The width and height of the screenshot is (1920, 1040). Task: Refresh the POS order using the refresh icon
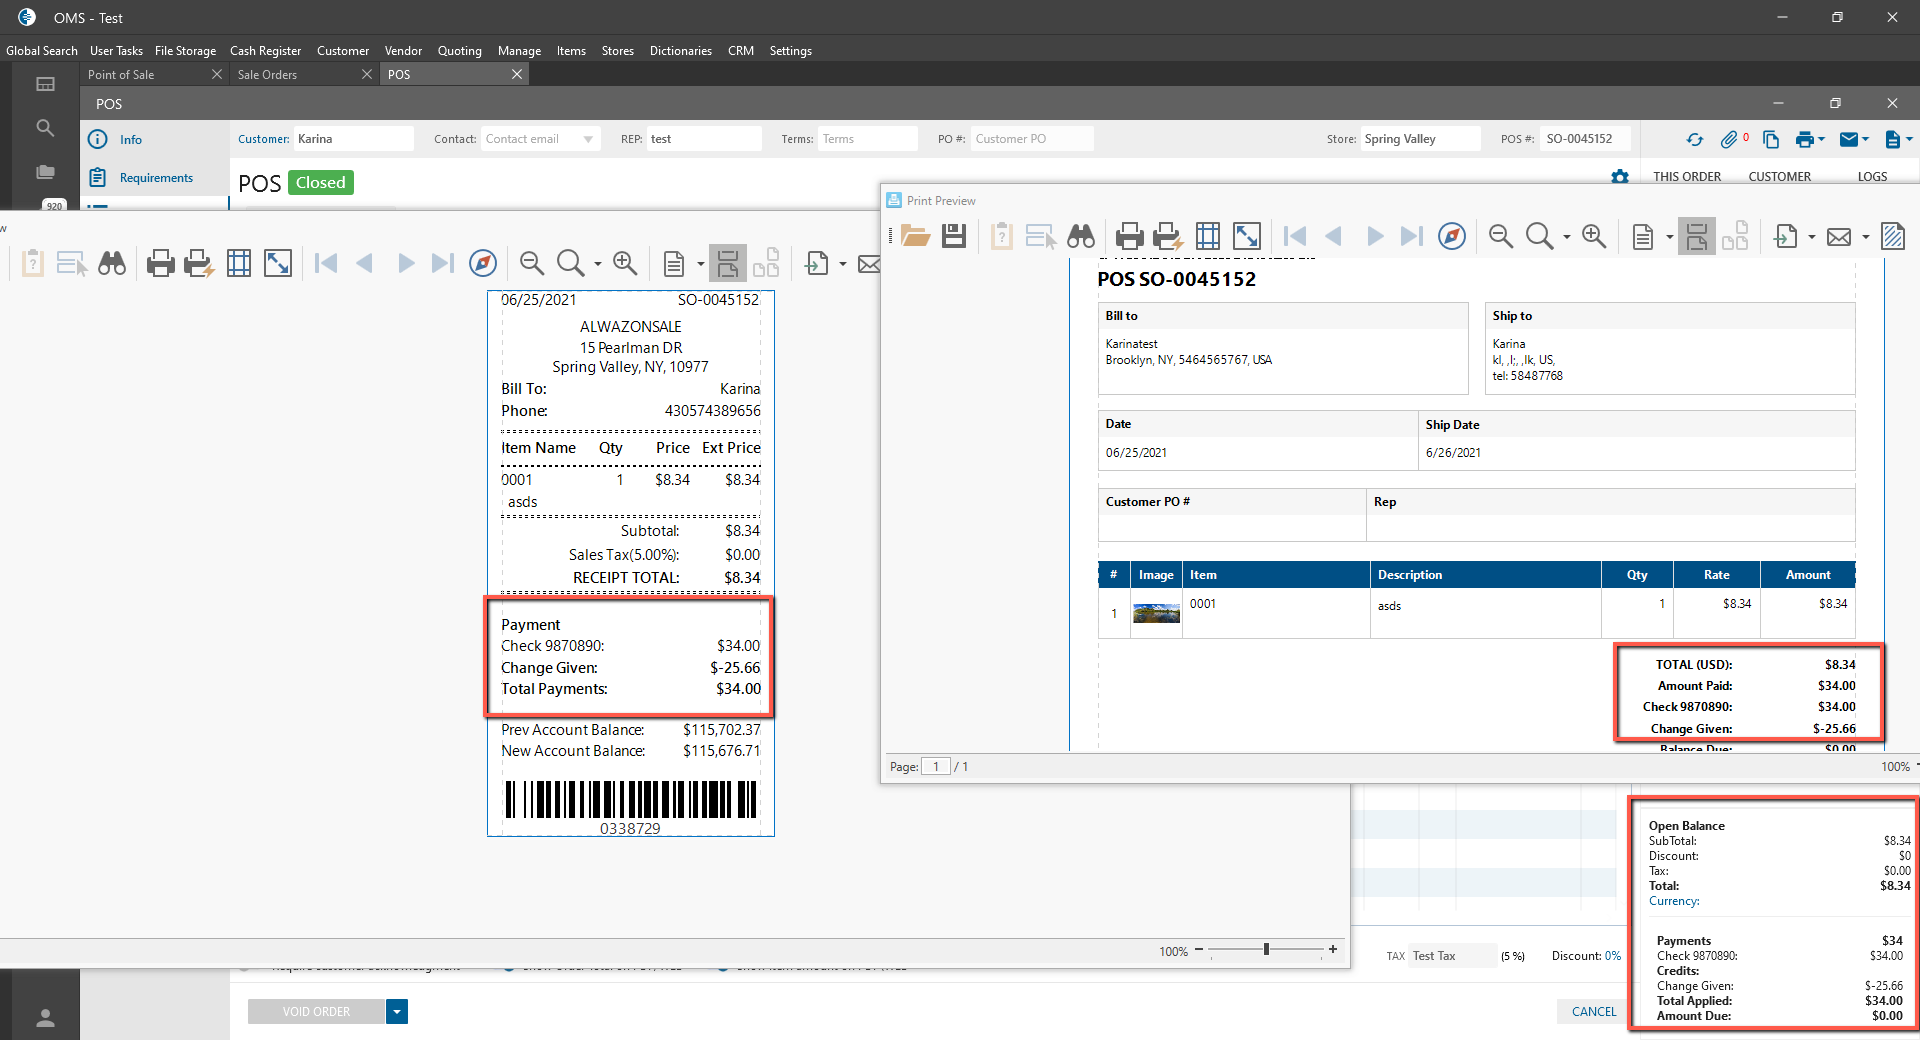[x=1694, y=140]
